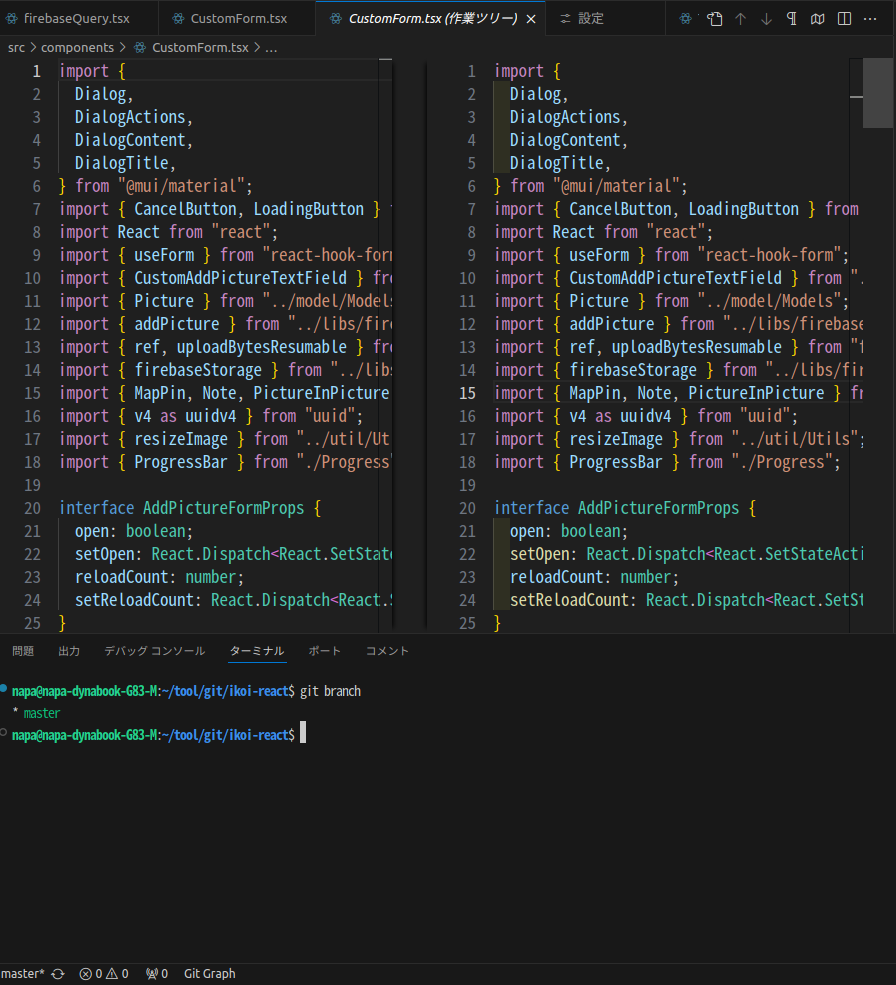Screen dimensions: 896x985
Task: Toggle the side-by-side diff layout icon
Action: point(844,19)
